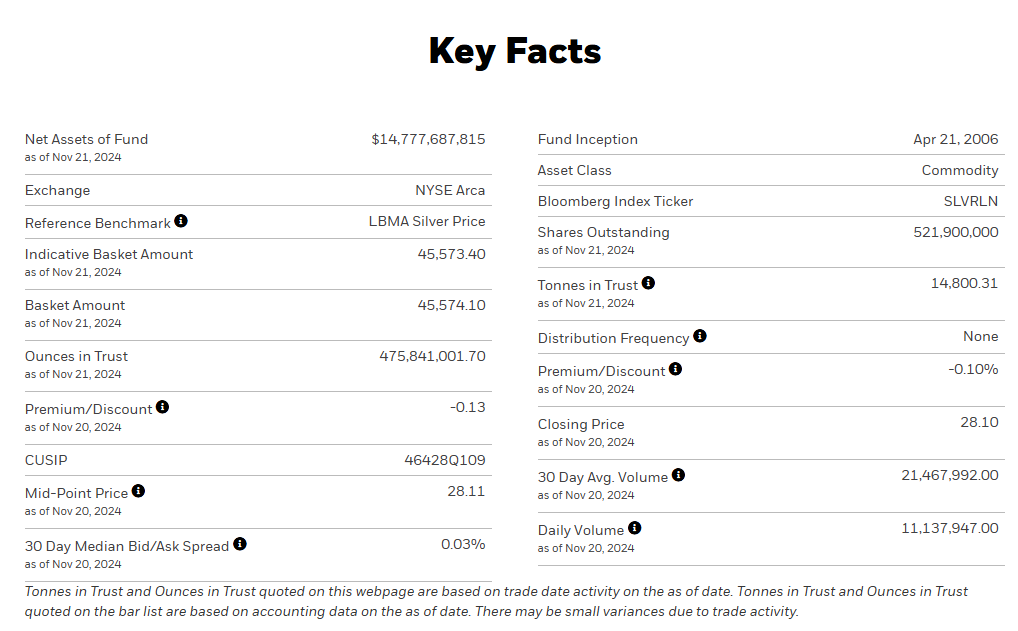Viewport: 1018px width, 631px height.
Task: Open info tooltip next to Mid-Point Price
Action: 139,491
